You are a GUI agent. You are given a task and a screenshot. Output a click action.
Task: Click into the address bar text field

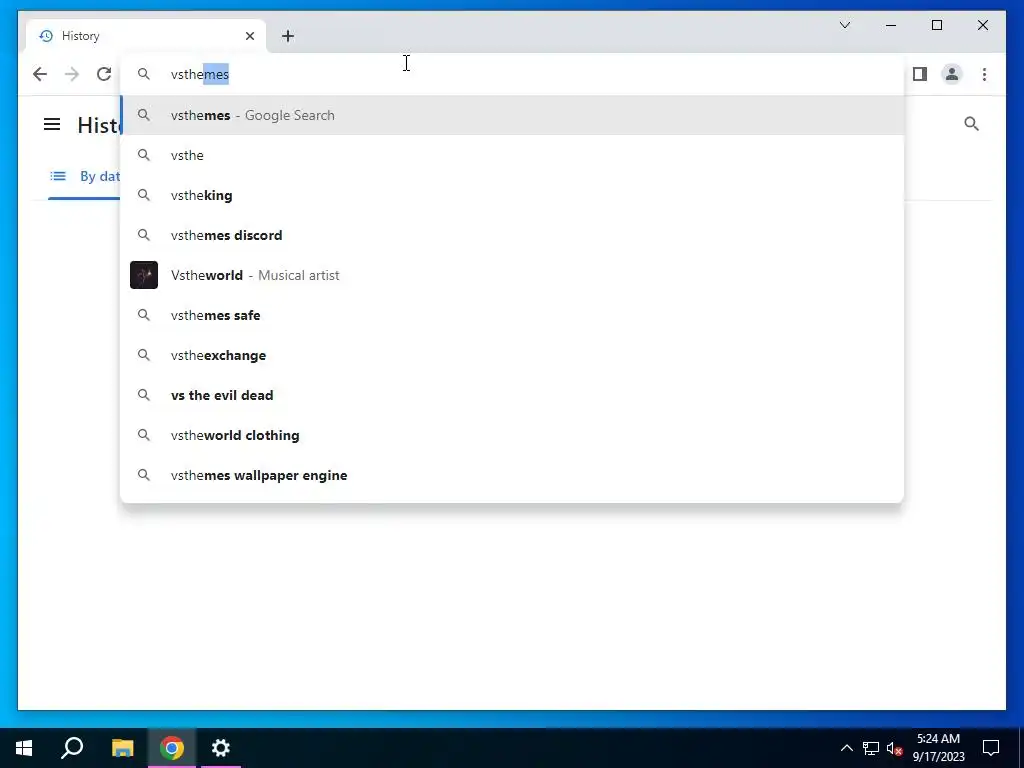[x=512, y=74]
